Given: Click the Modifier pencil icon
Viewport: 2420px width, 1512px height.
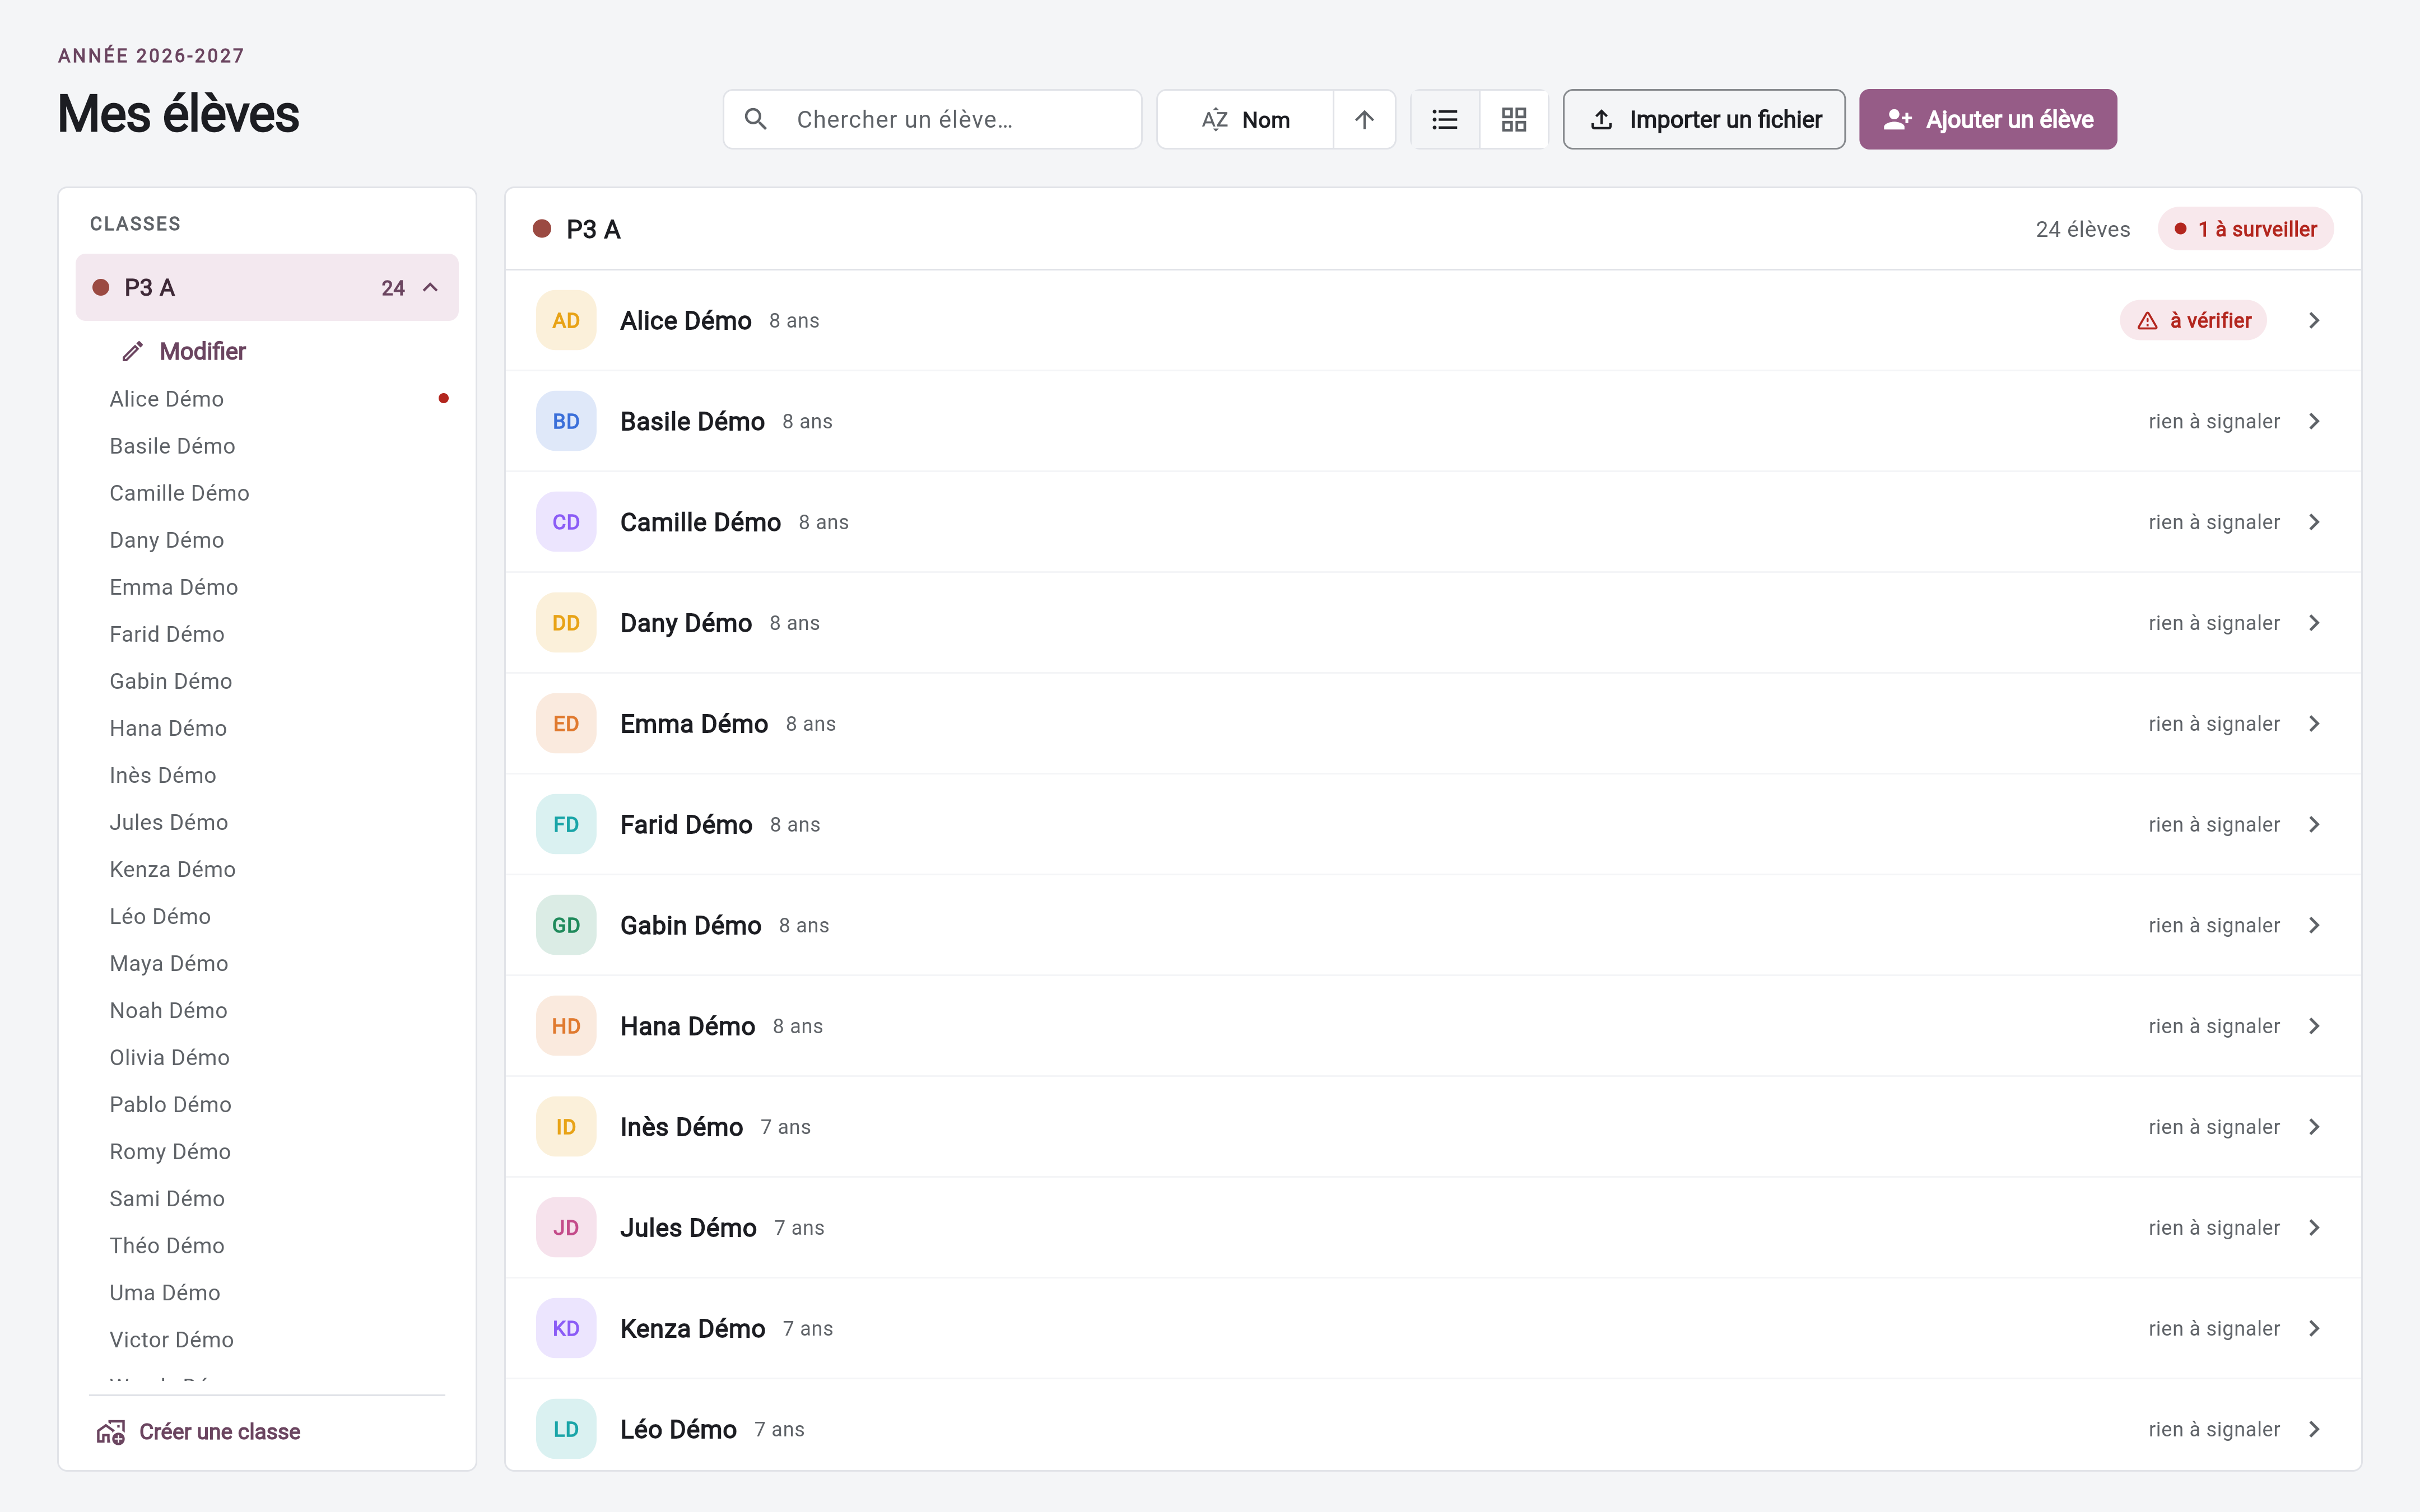Looking at the screenshot, I should pyautogui.click(x=133, y=352).
